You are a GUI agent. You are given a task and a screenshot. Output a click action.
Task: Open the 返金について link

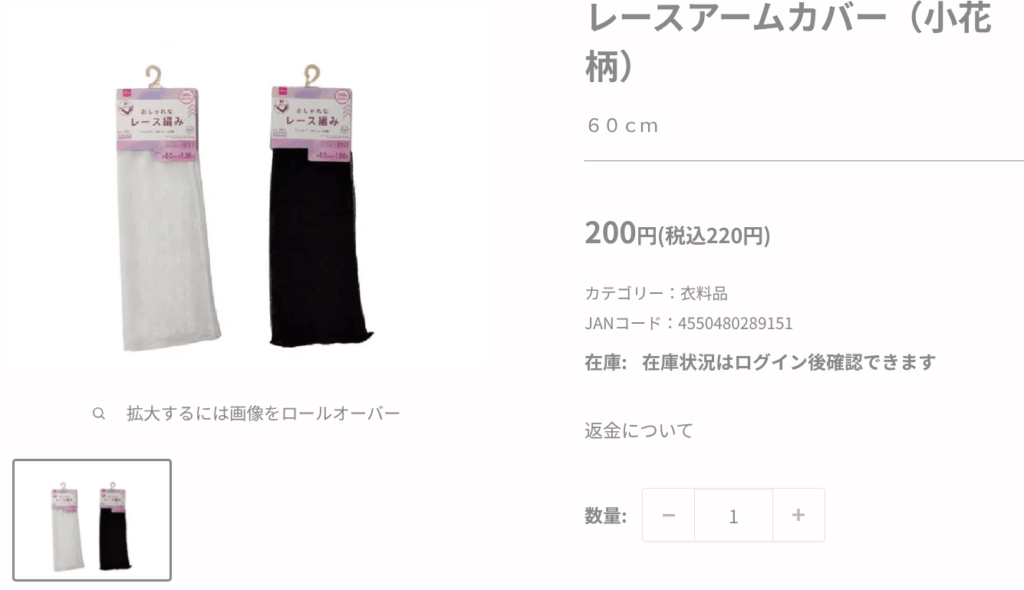click(x=638, y=431)
